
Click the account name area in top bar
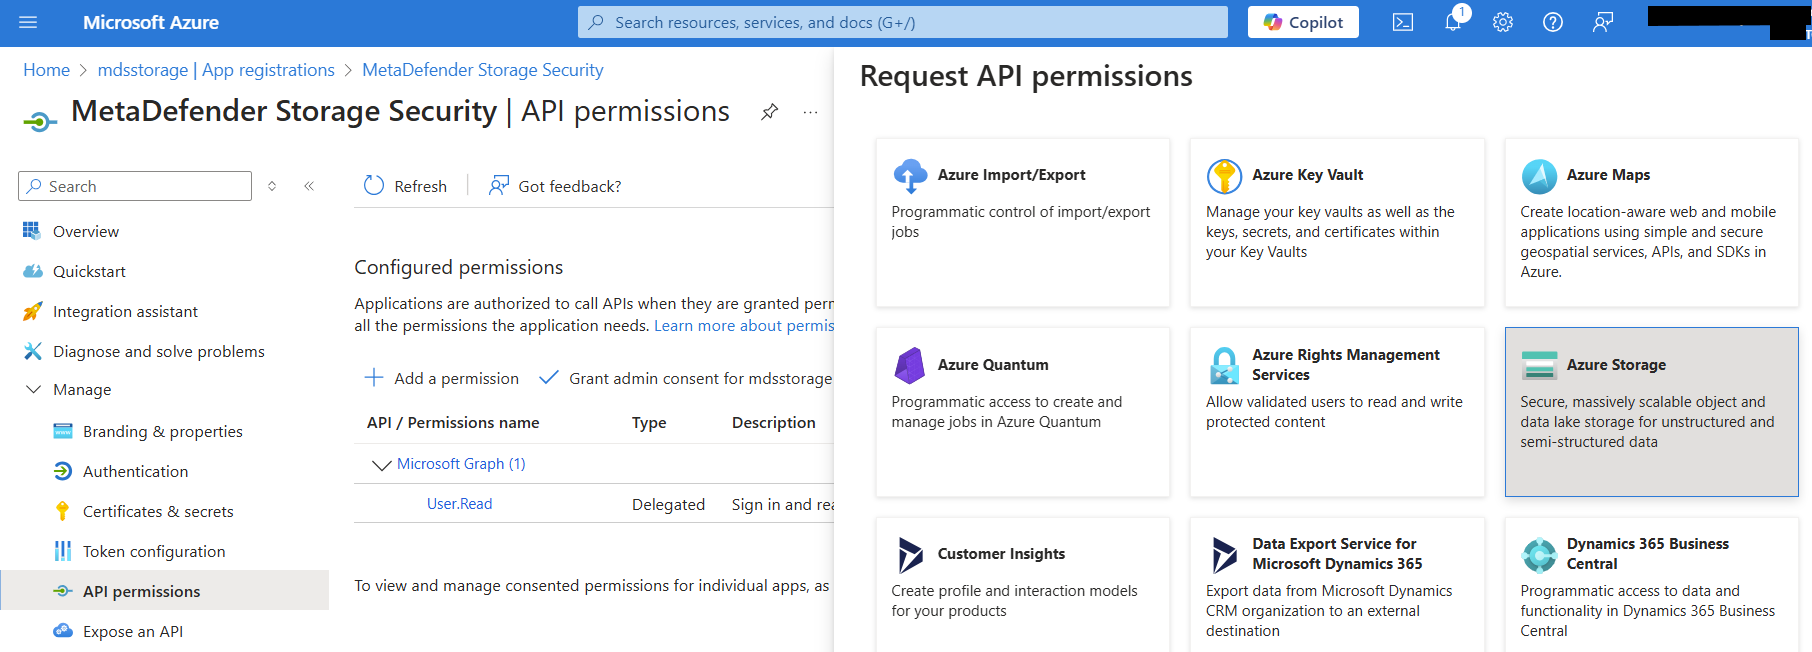pos(1728,22)
